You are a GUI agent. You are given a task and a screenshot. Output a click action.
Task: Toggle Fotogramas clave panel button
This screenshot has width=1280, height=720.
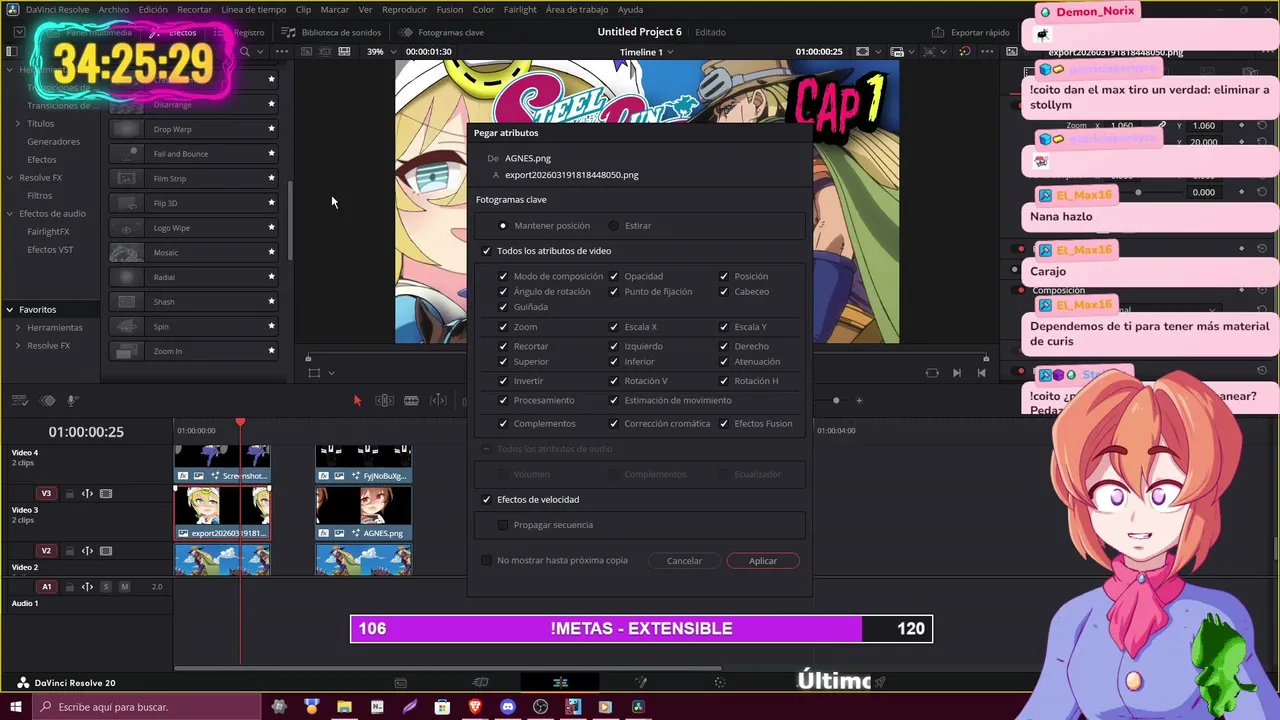pos(442,32)
